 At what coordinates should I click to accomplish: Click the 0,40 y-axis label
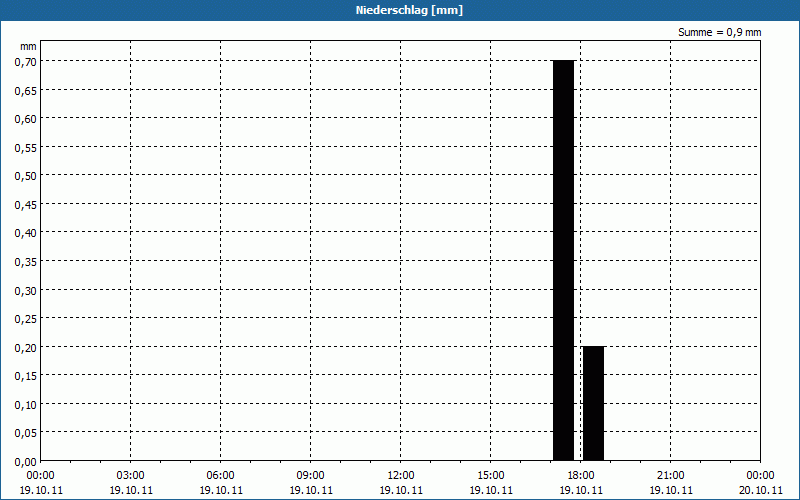click(x=26, y=234)
